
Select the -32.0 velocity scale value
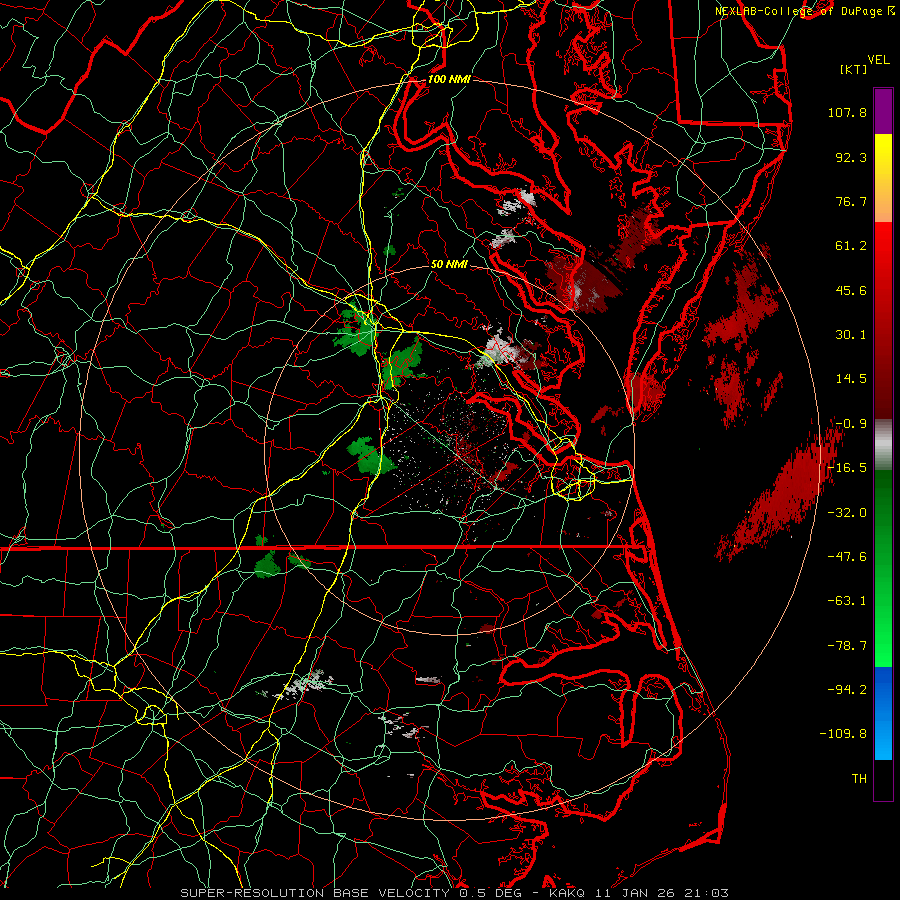coord(847,513)
